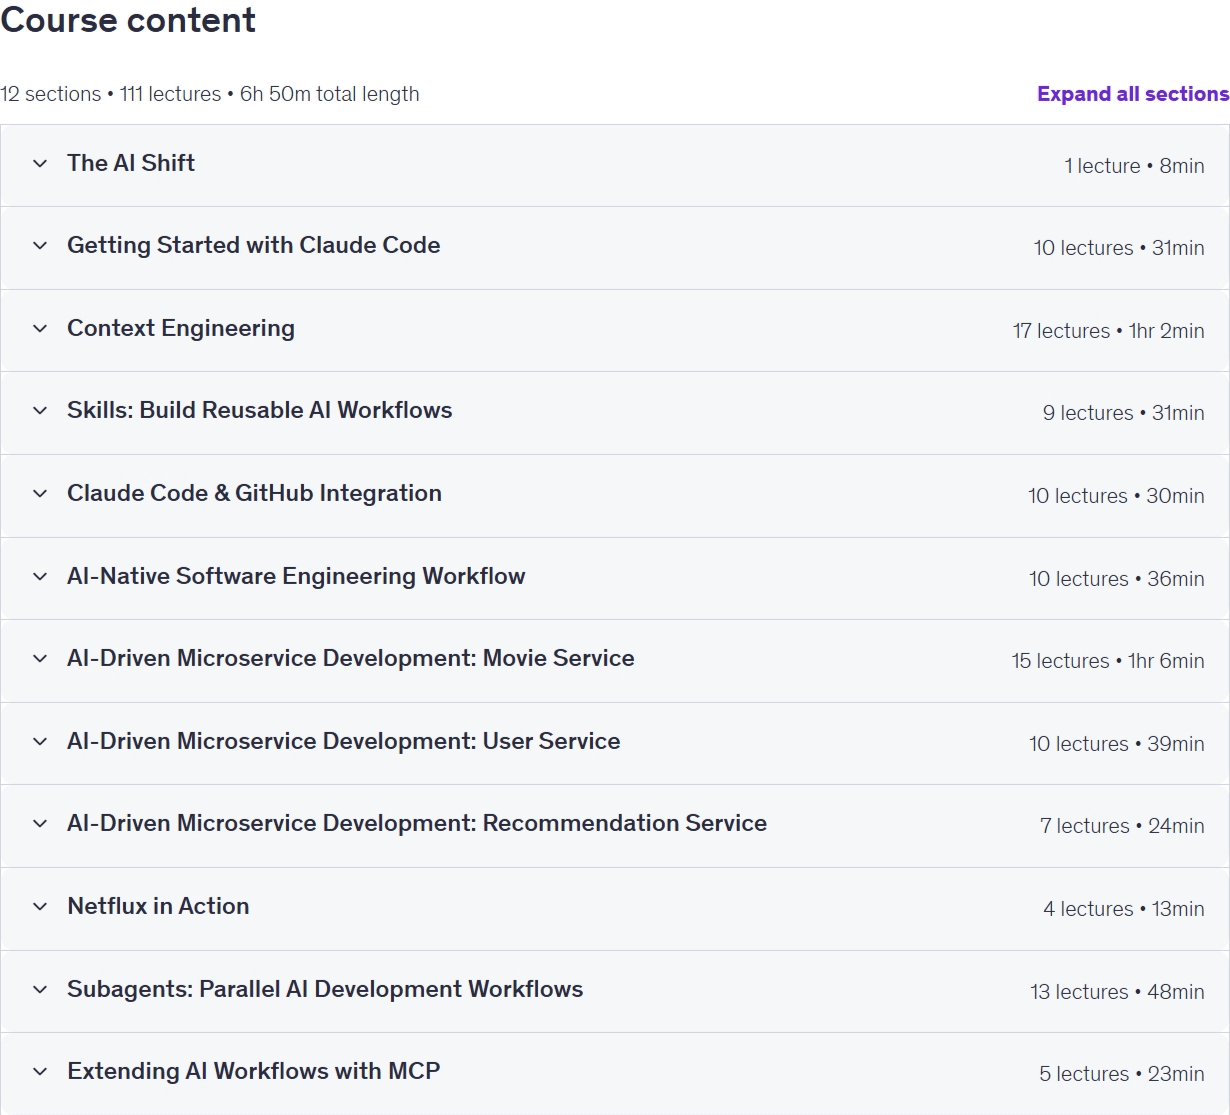This screenshot has width=1230, height=1115.
Task: Open the User Service section title
Action: [344, 742]
